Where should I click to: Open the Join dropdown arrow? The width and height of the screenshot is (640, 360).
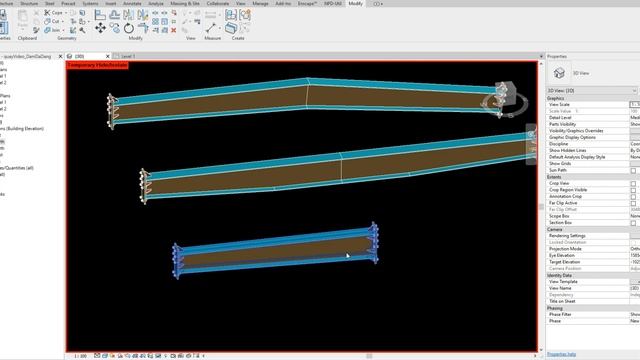(63, 30)
